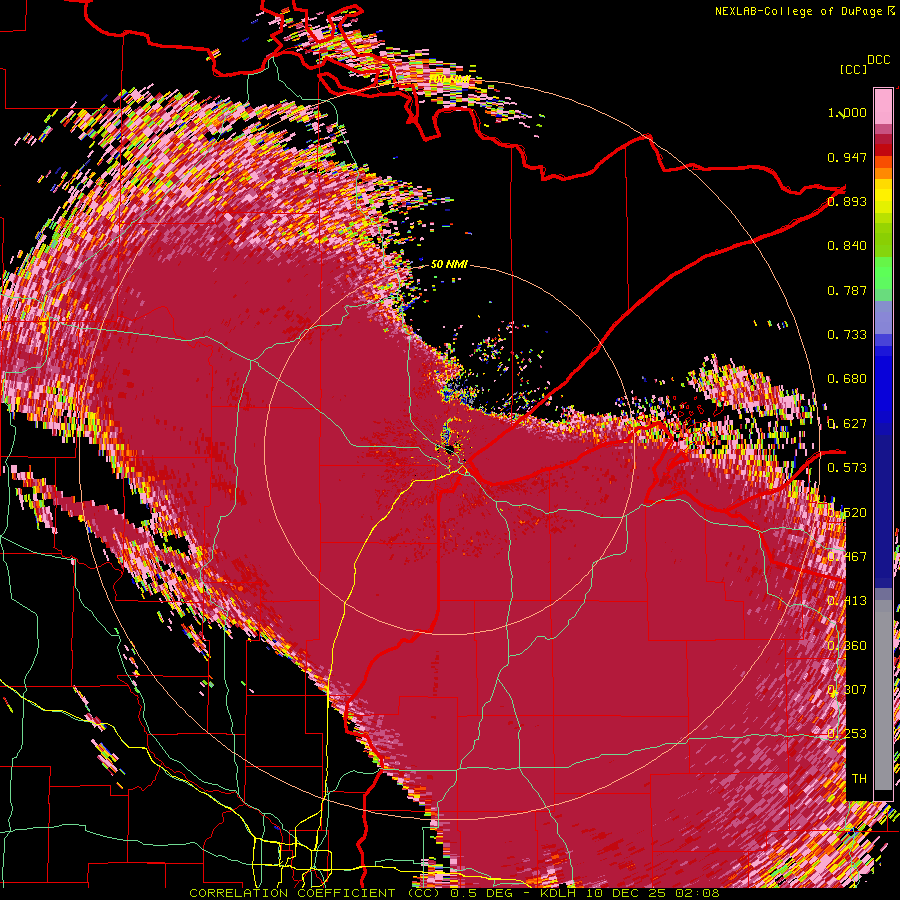
Task: Click the TH threshold label
Action: 859,779
